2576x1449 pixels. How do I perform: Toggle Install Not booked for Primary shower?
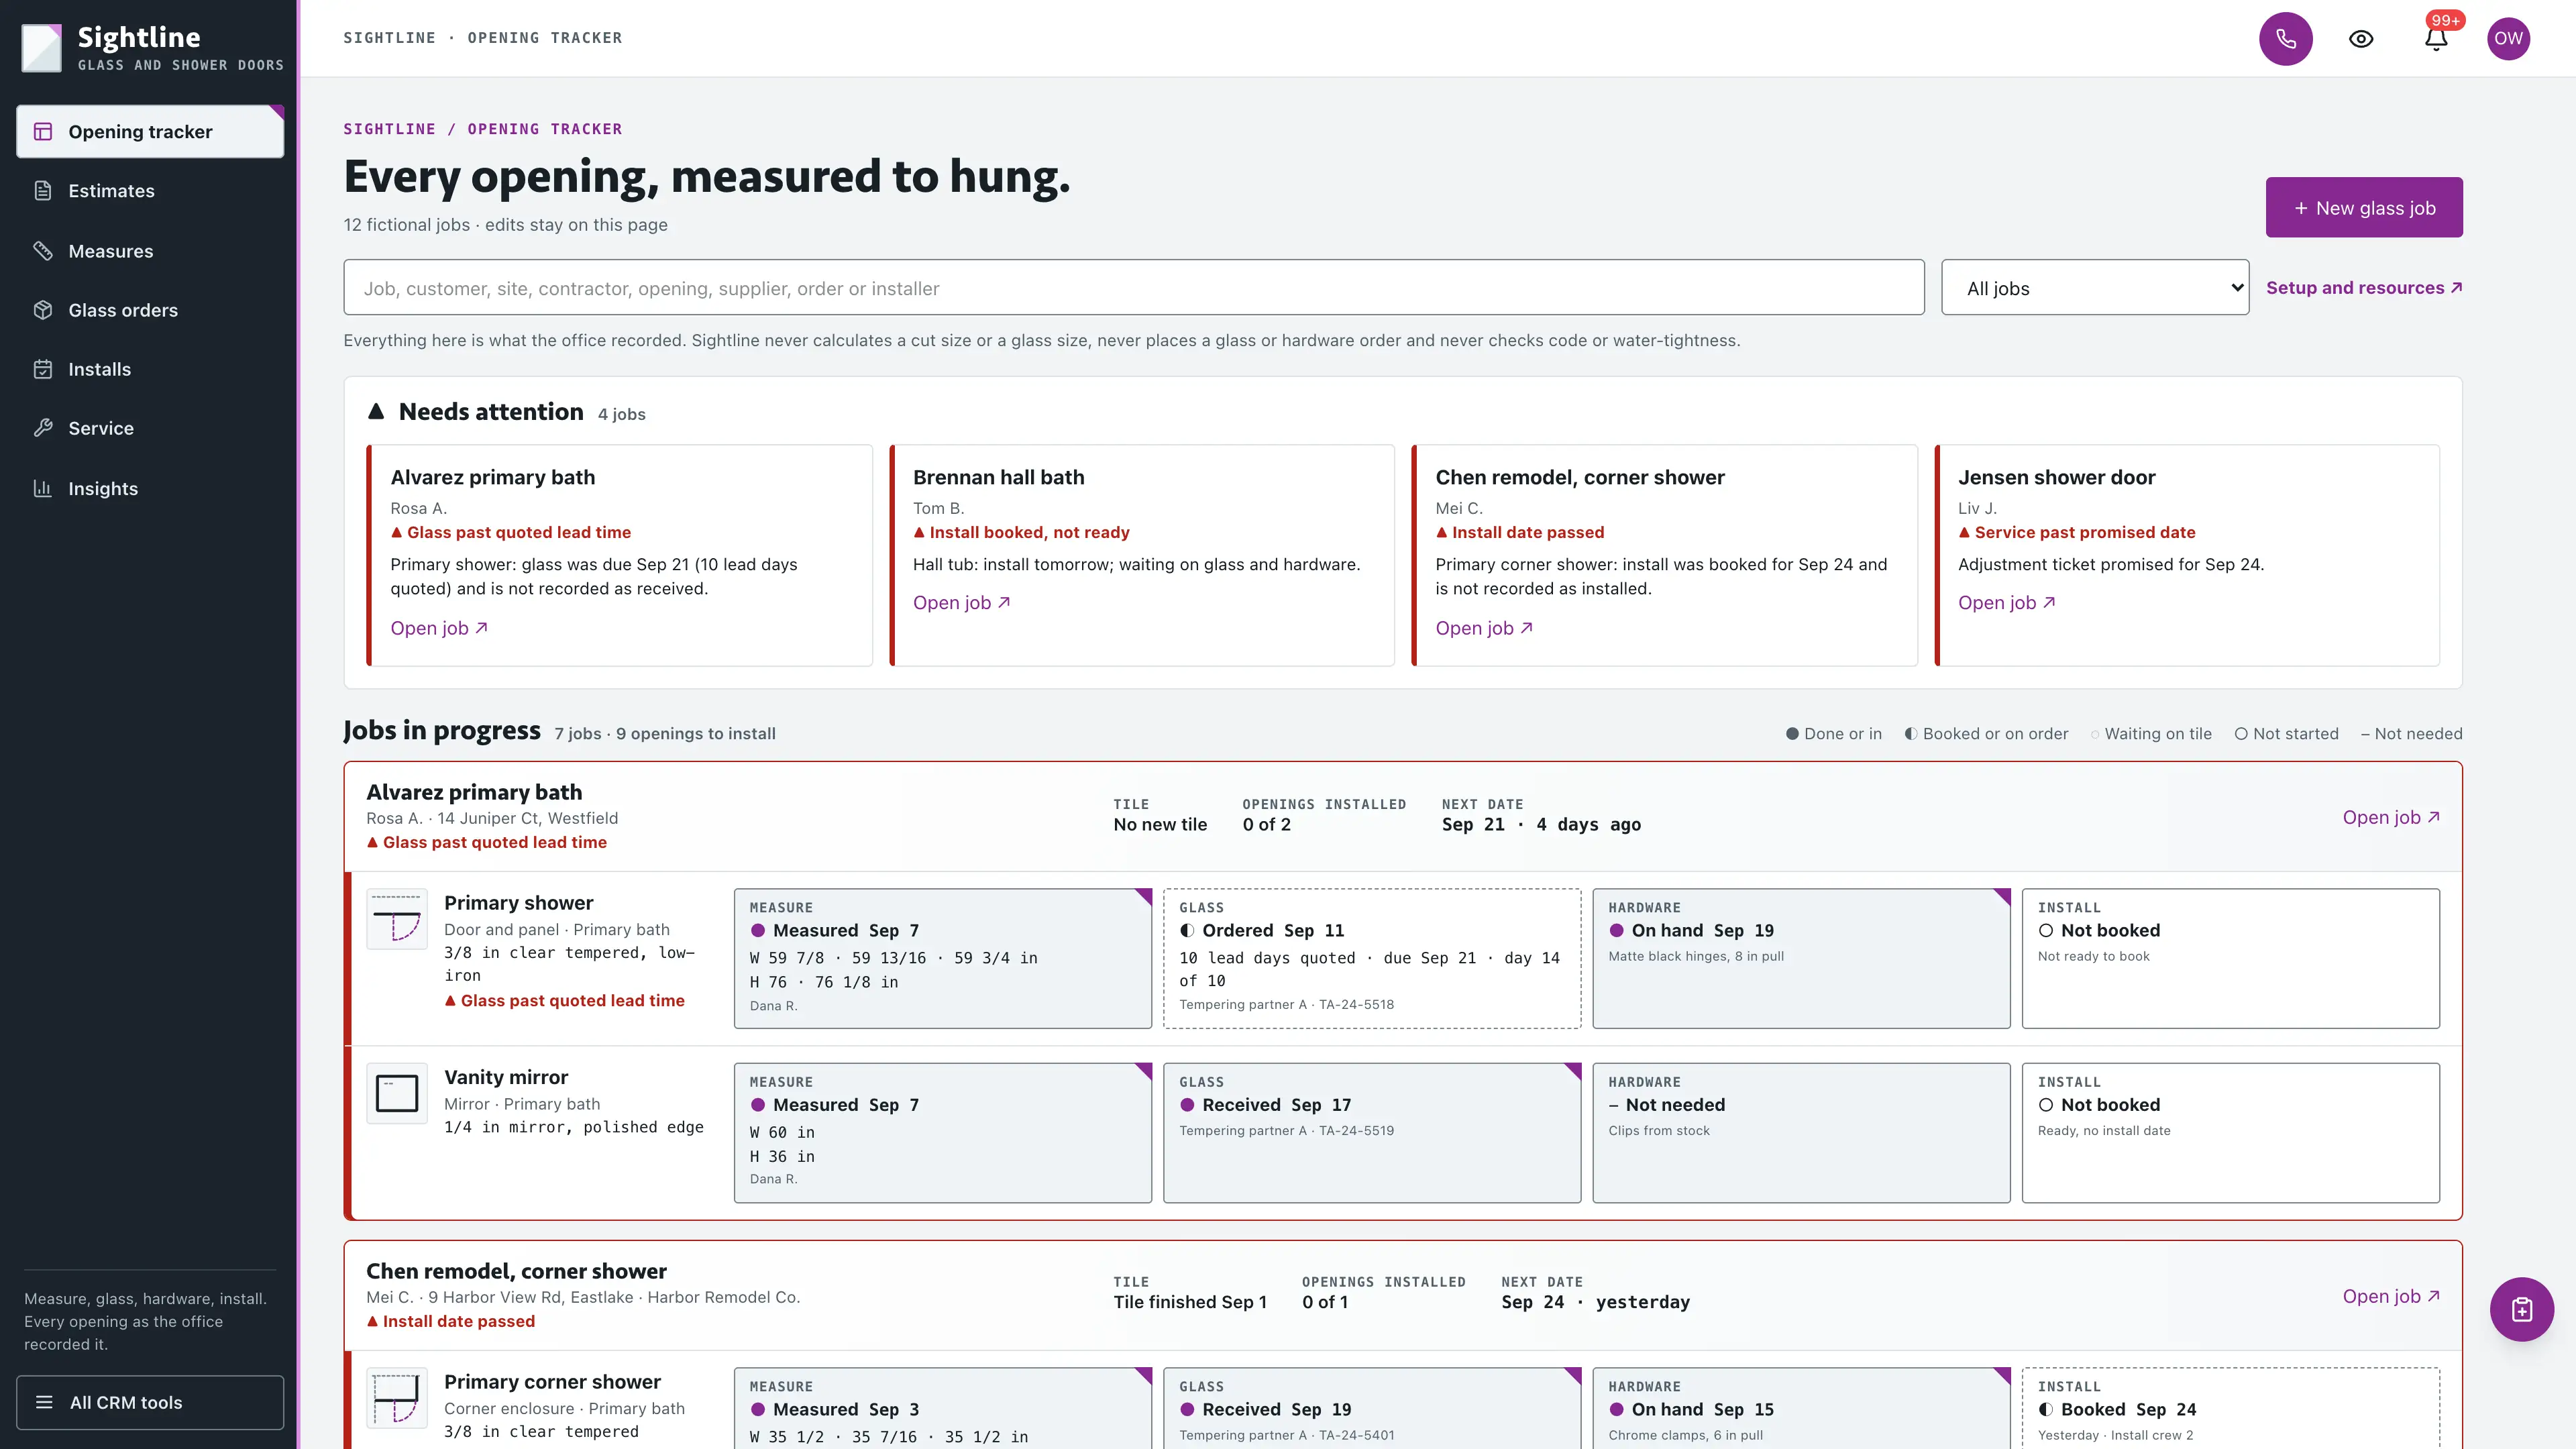[2230, 958]
